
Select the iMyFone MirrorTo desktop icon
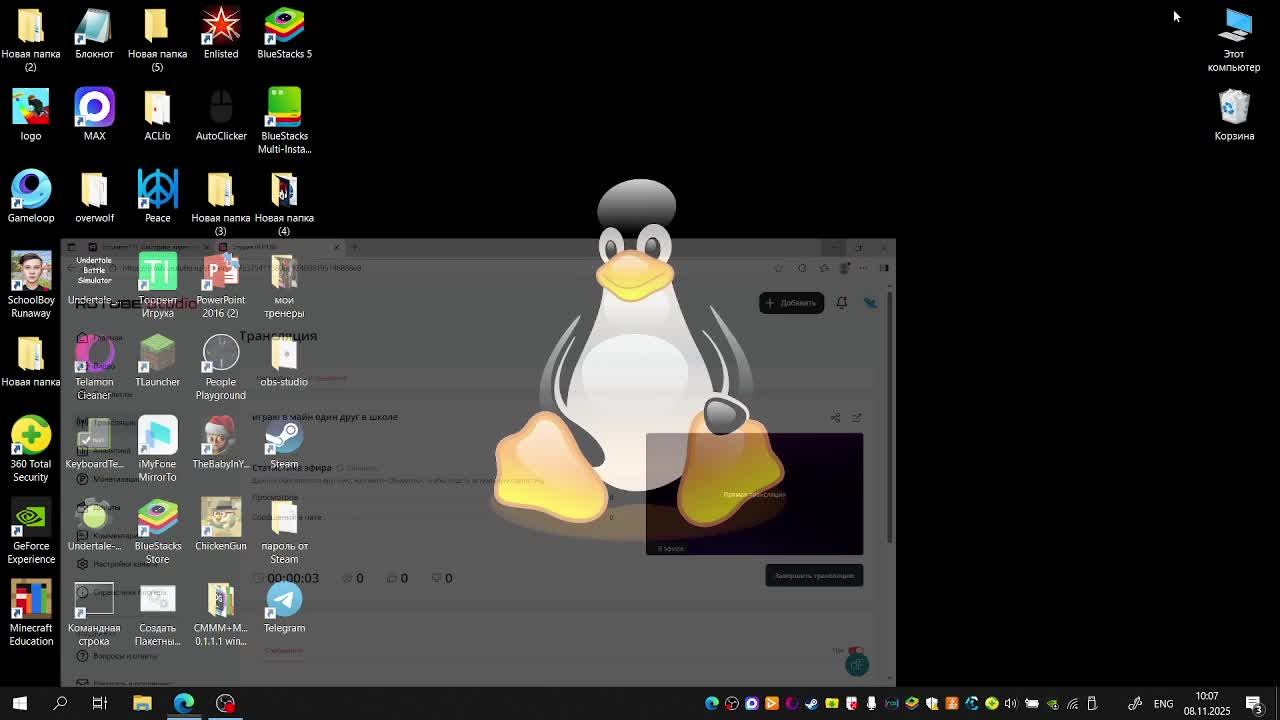click(157, 449)
